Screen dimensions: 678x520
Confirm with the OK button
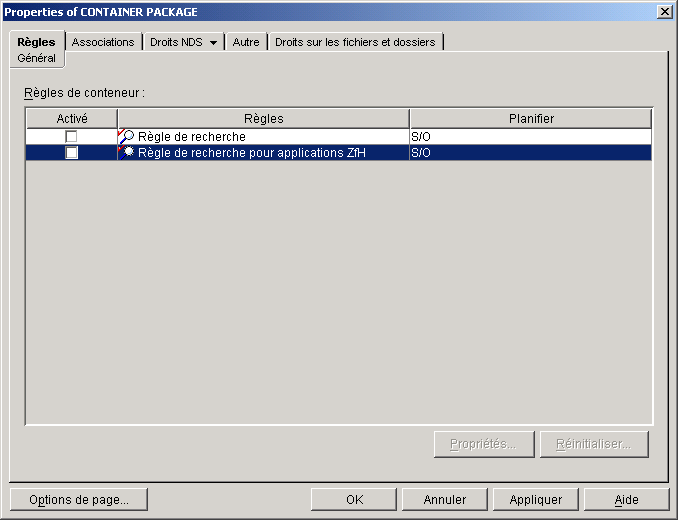pyautogui.click(x=354, y=500)
